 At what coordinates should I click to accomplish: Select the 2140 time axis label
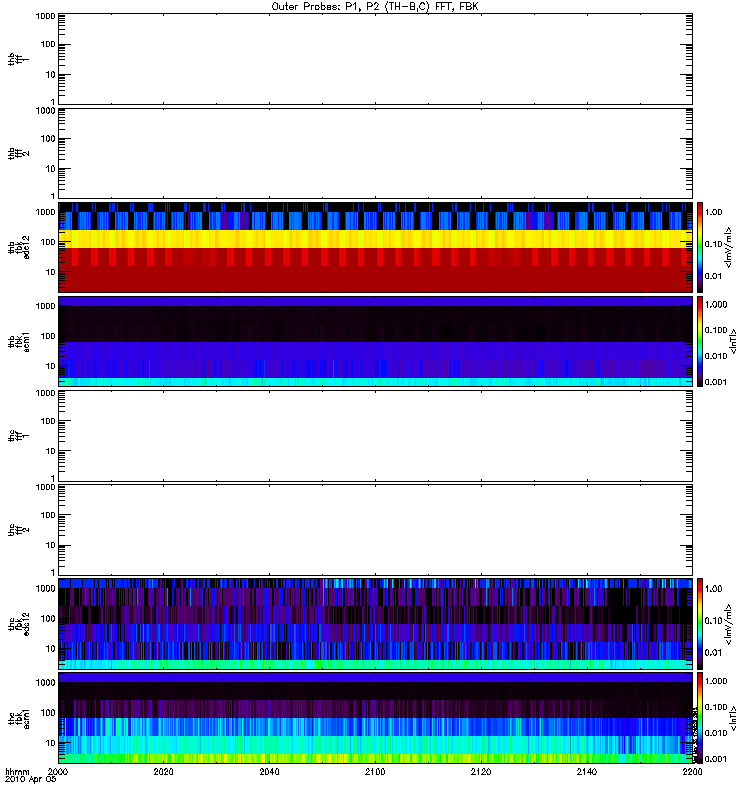click(587, 771)
